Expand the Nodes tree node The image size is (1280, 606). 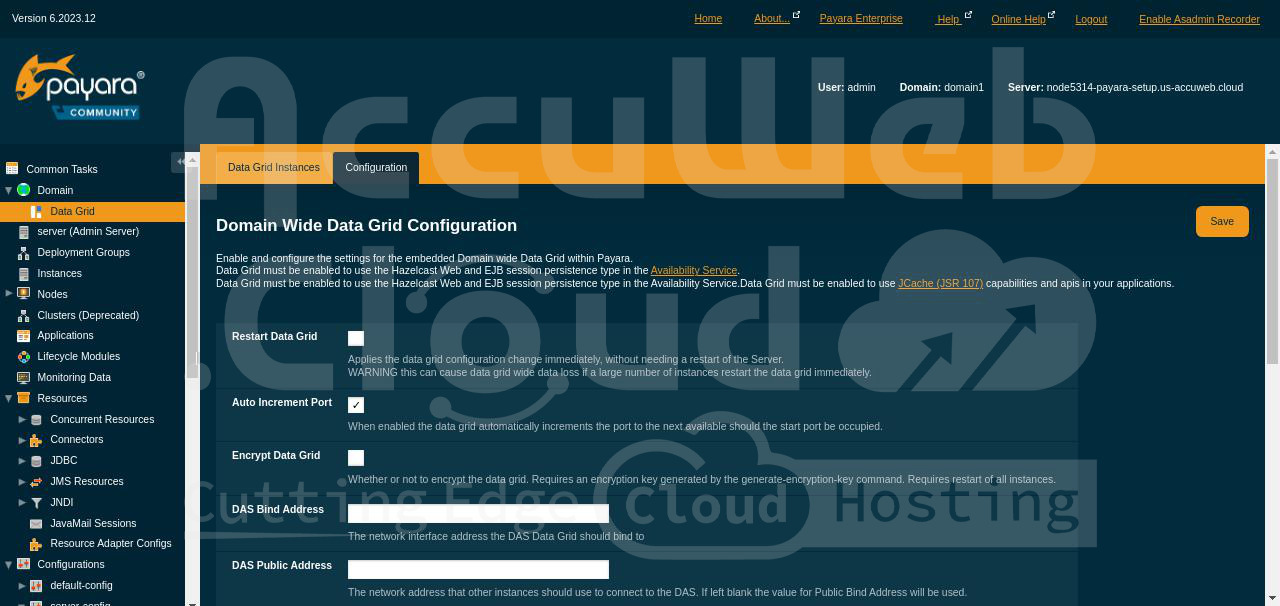coord(9,294)
